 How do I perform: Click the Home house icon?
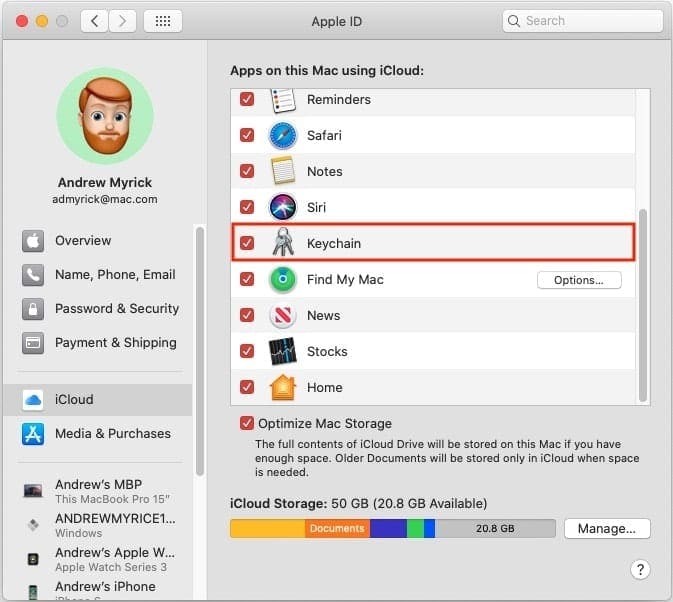(283, 387)
